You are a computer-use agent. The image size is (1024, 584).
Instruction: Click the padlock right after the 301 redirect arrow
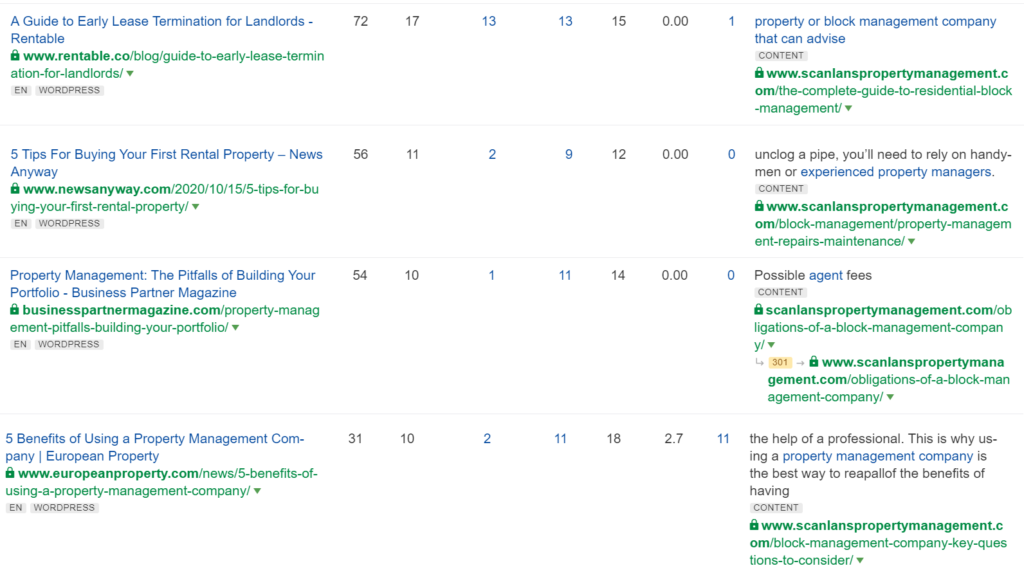click(x=813, y=362)
